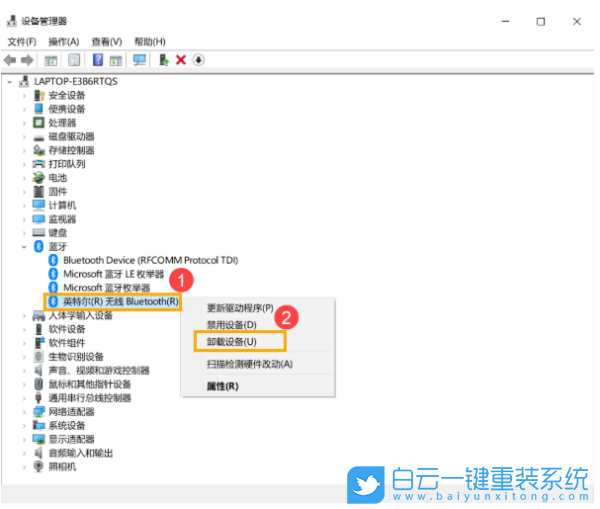The image size is (600, 509).
Task: Click the red X uninstall device icon
Action: [x=181, y=60]
